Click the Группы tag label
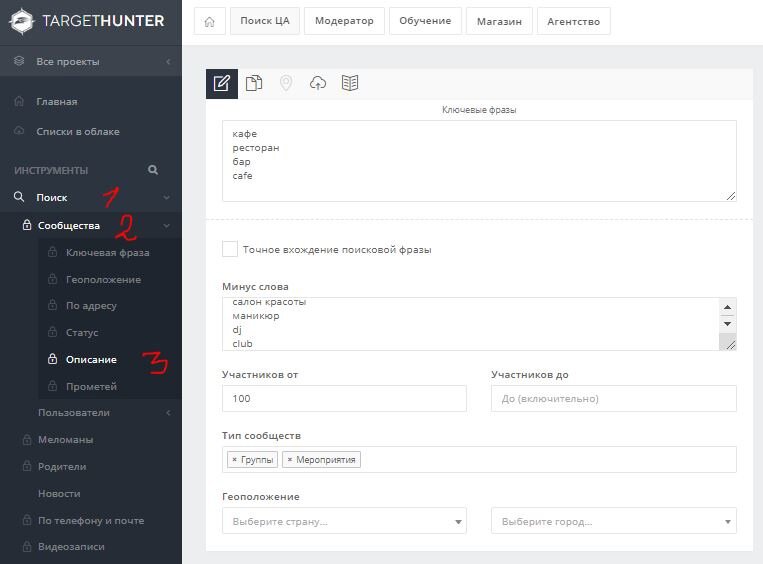The height and width of the screenshot is (564, 763). coord(257,459)
